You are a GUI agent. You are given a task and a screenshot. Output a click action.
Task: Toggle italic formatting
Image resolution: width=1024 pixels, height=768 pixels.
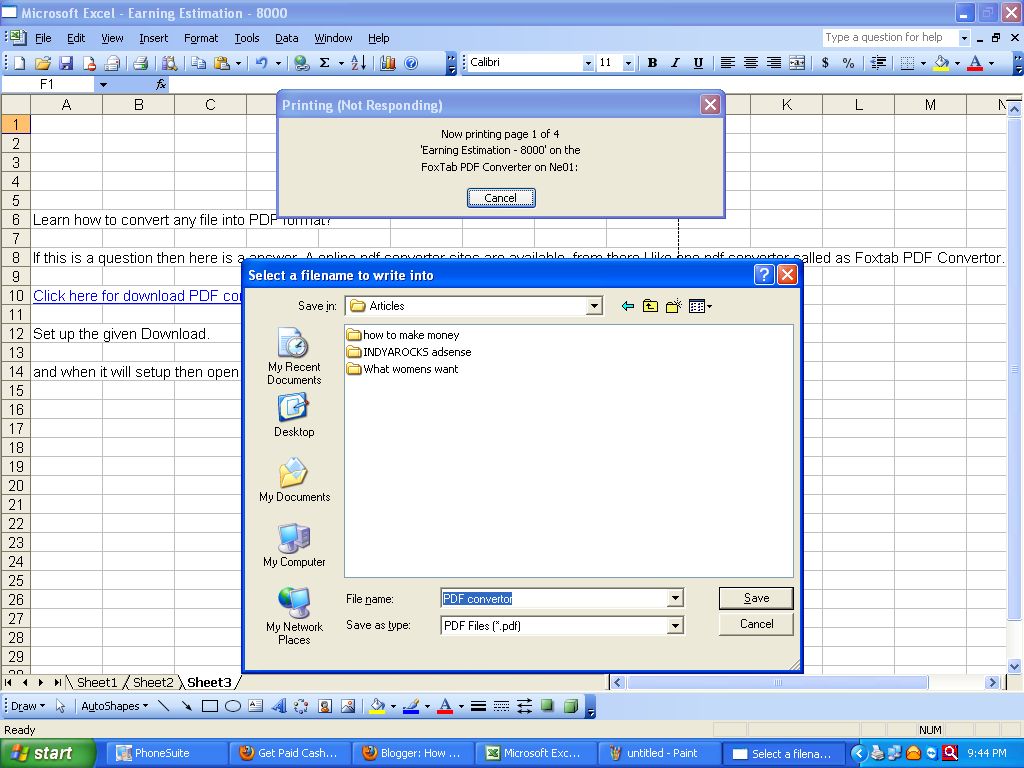pyautogui.click(x=675, y=62)
